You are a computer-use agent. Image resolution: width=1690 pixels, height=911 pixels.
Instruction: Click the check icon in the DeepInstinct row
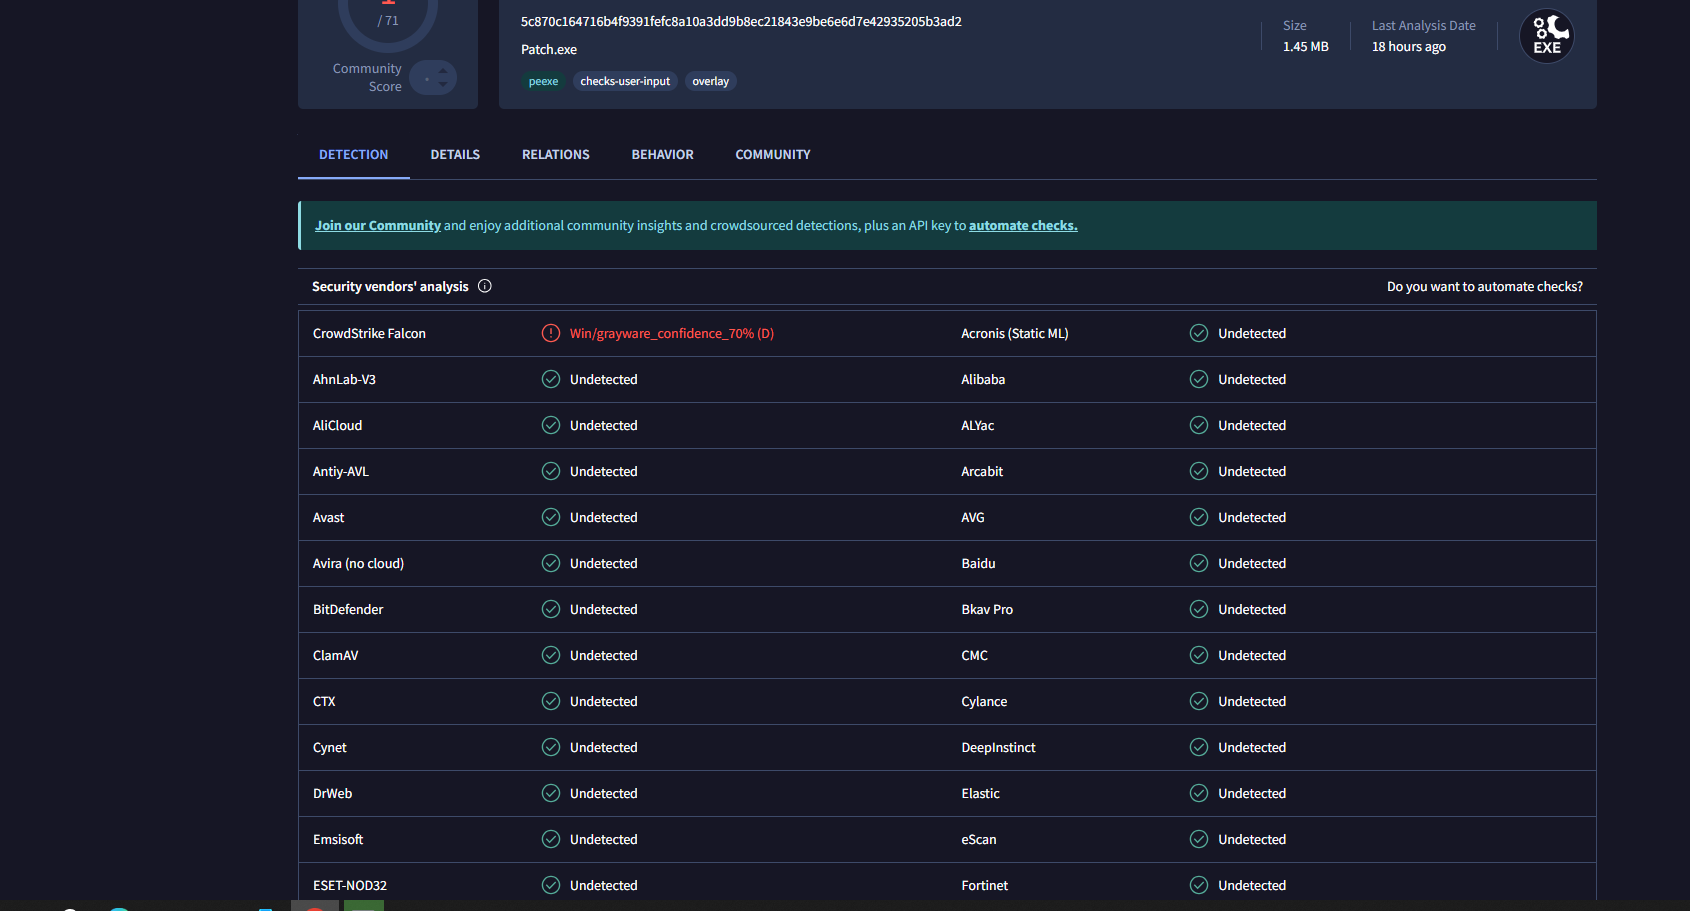1199,747
